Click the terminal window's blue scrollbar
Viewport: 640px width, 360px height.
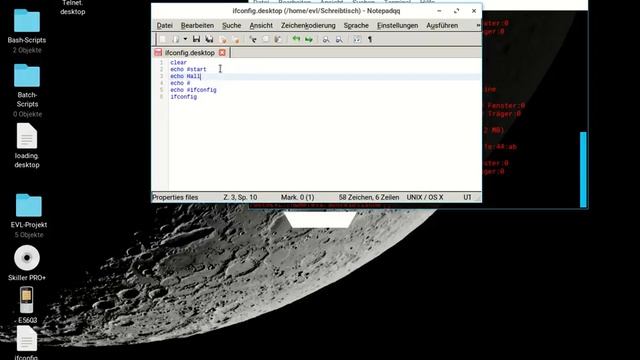(583, 169)
